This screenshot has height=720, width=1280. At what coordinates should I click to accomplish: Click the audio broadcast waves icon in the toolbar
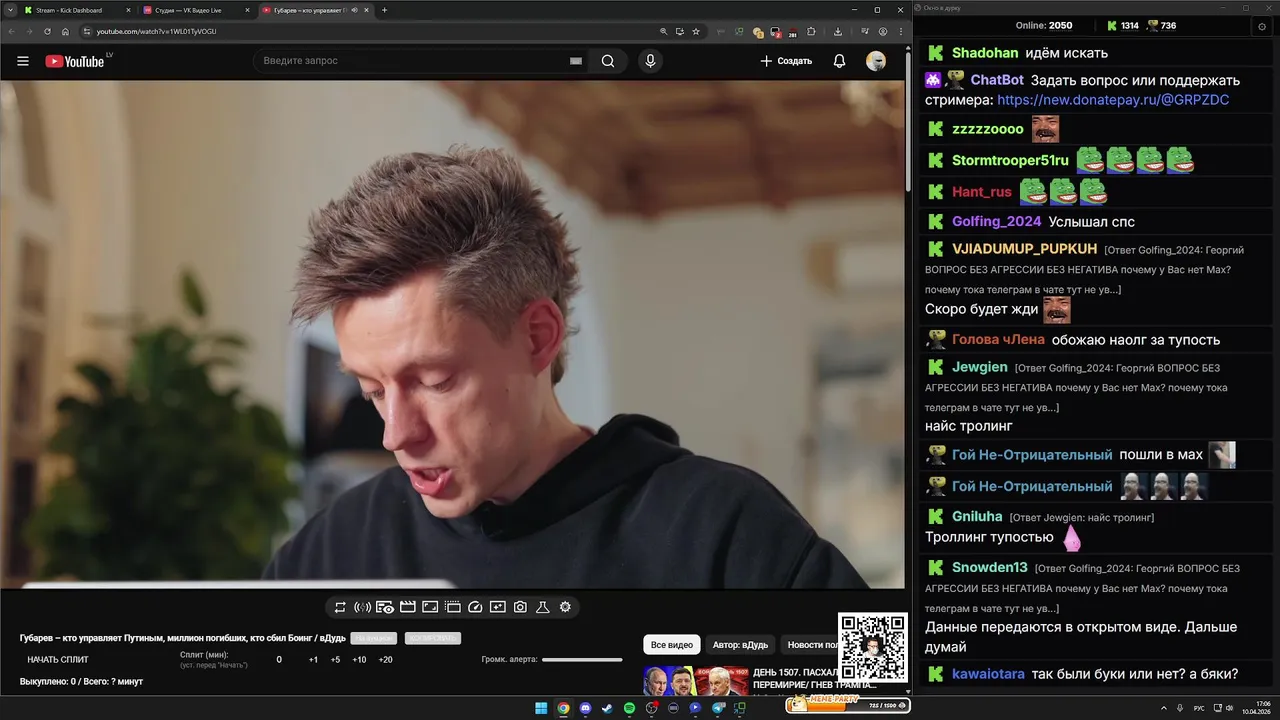363,607
